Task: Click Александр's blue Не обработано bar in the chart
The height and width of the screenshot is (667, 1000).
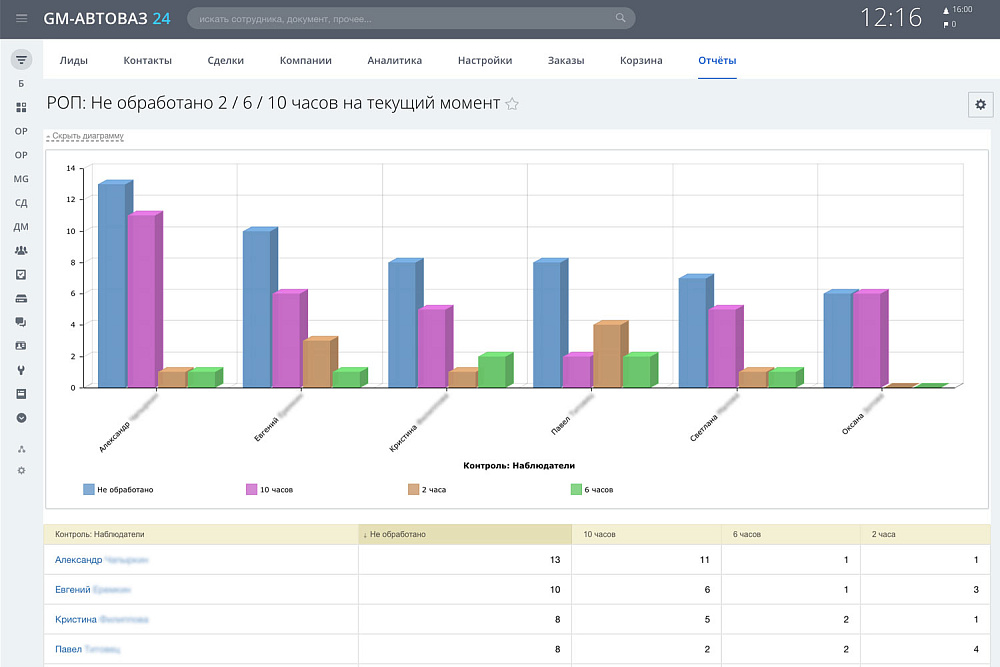Action: coord(112,285)
